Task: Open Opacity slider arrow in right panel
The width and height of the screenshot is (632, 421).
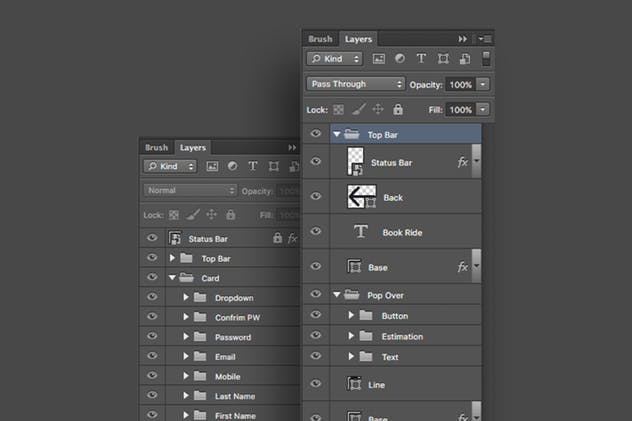Action: [484, 84]
